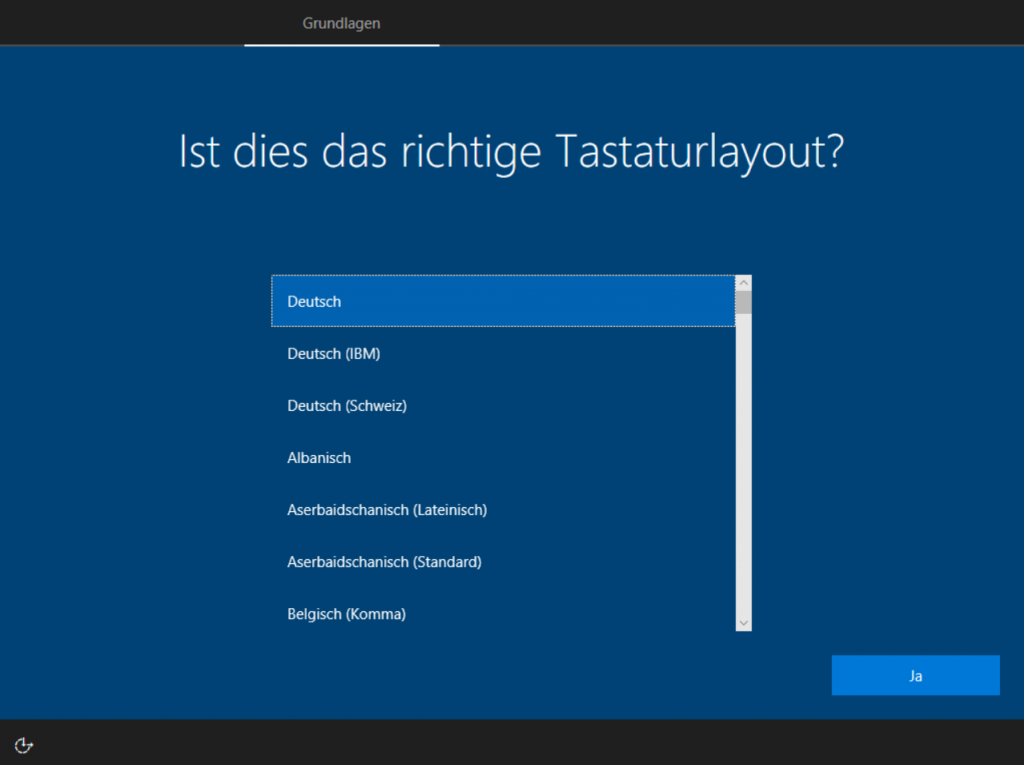Image resolution: width=1024 pixels, height=765 pixels.
Task: Click the list scrollbar up arrow
Action: [743, 283]
